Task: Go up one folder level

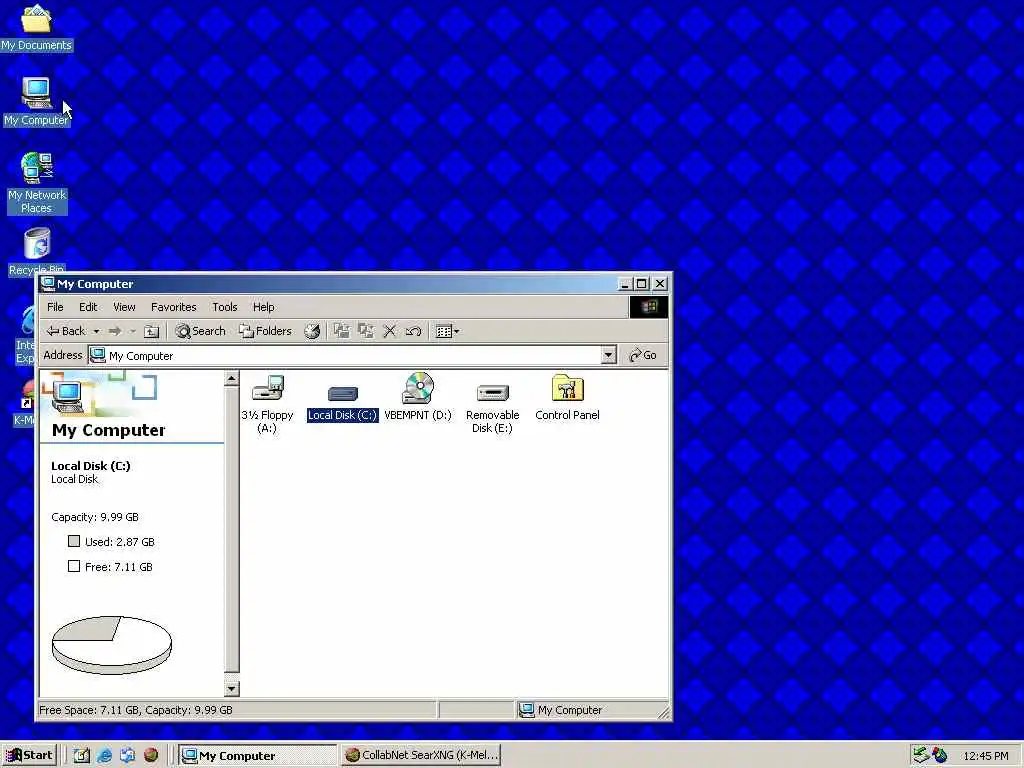Action: pos(152,331)
